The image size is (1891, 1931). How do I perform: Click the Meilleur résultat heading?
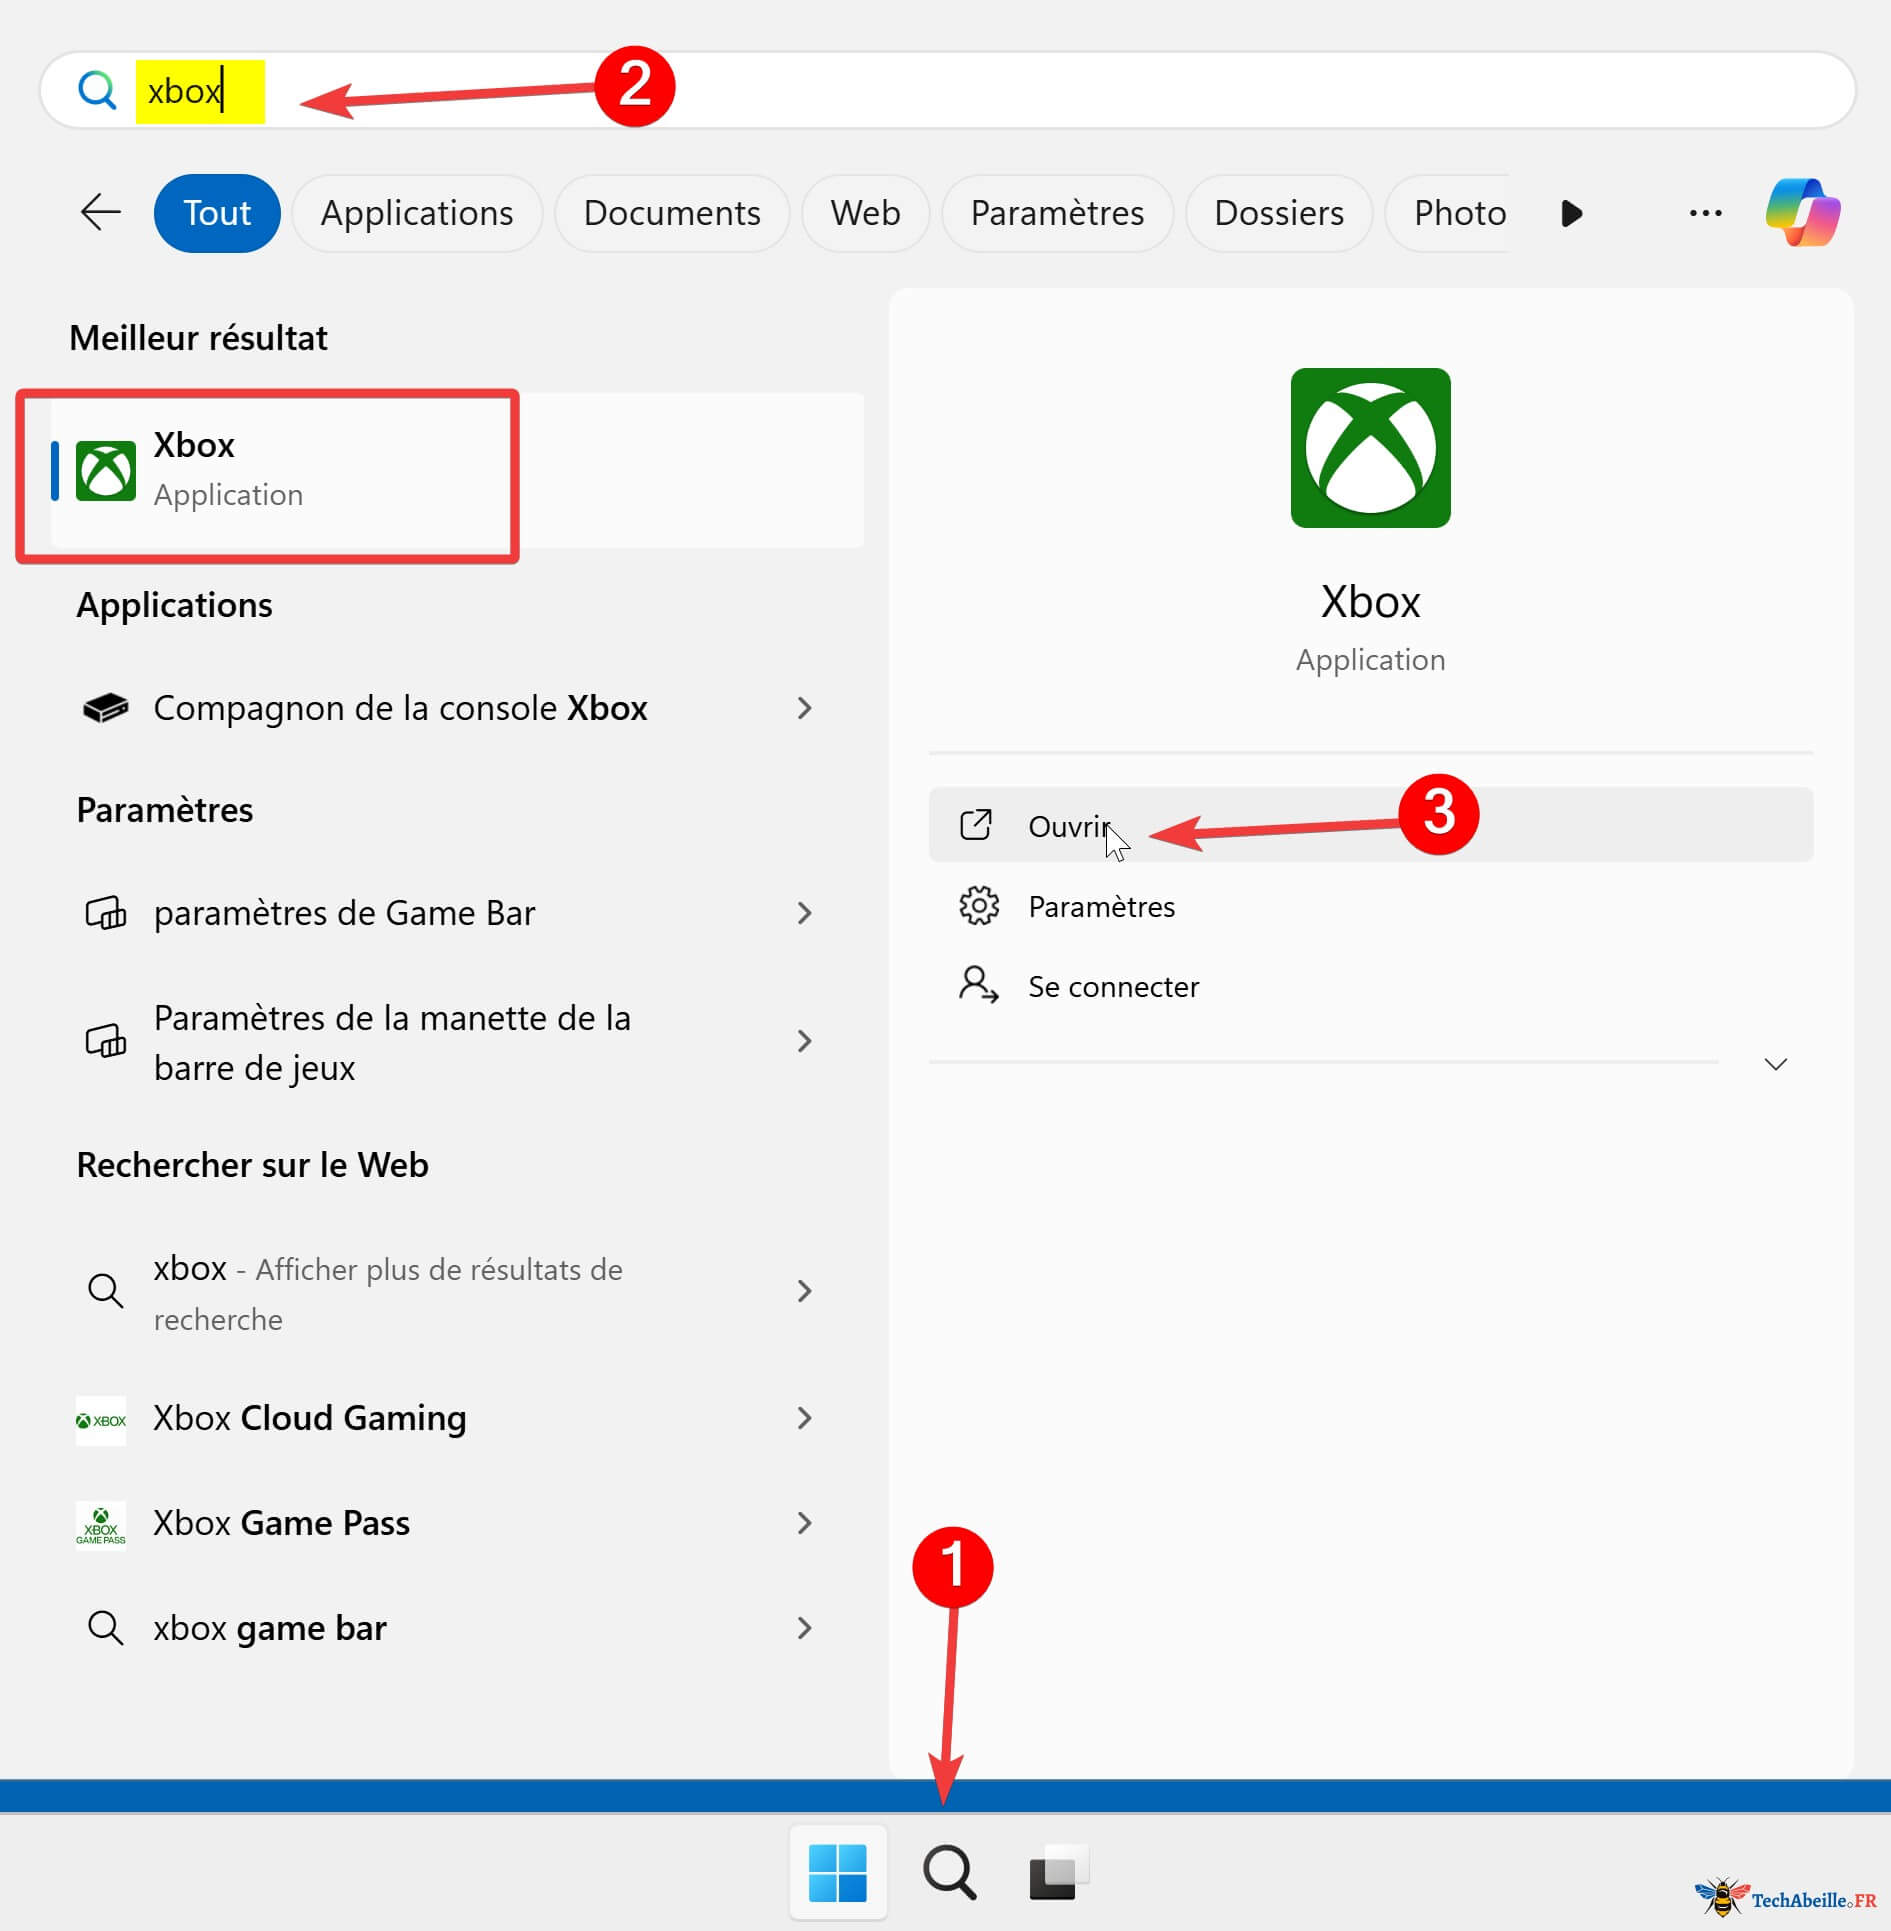coord(198,338)
